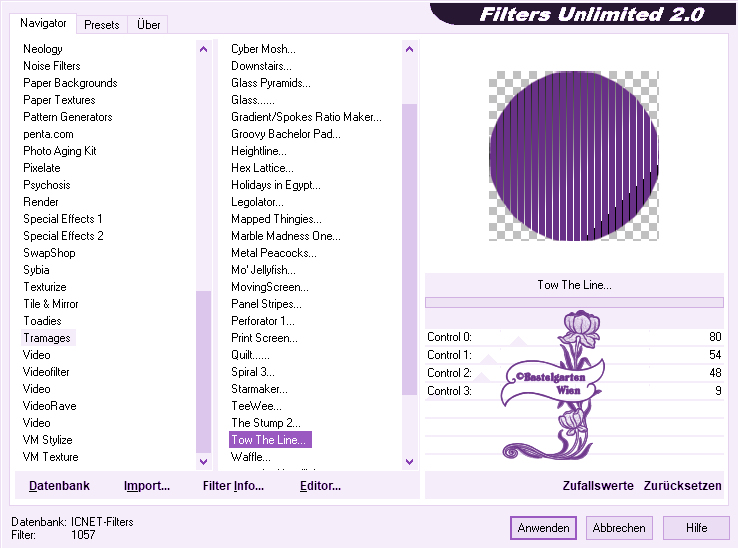Choose the Tow The Line... filter
Image resolution: width=738 pixels, height=548 pixels.
(270, 440)
